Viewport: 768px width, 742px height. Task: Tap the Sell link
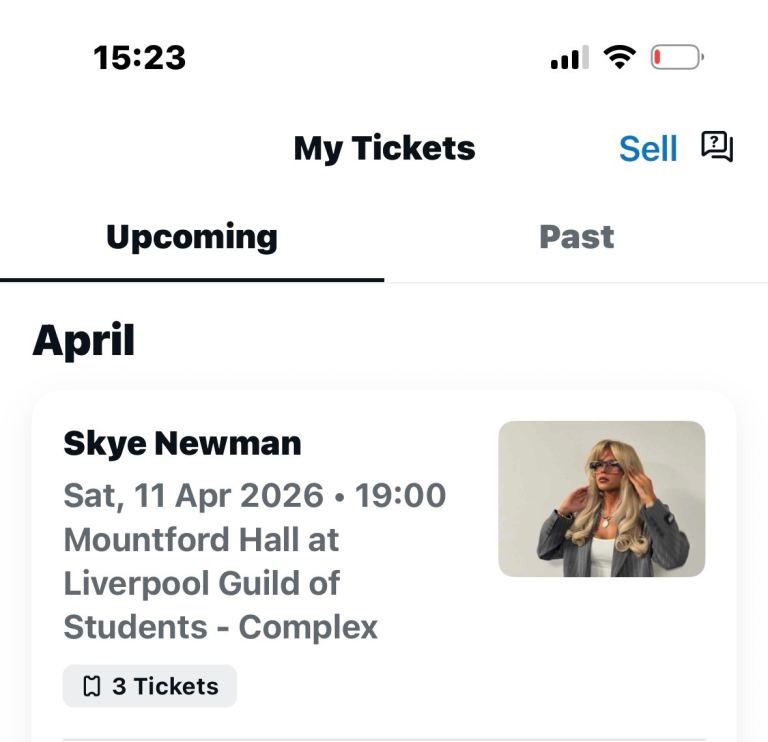(x=648, y=149)
